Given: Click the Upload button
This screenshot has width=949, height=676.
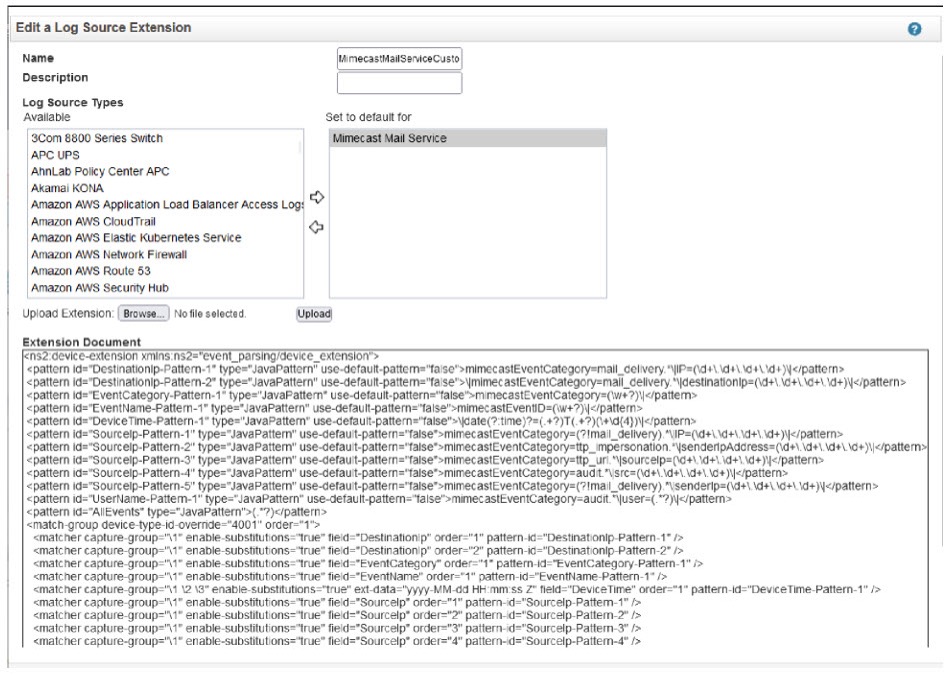Looking at the screenshot, I should 314,314.
